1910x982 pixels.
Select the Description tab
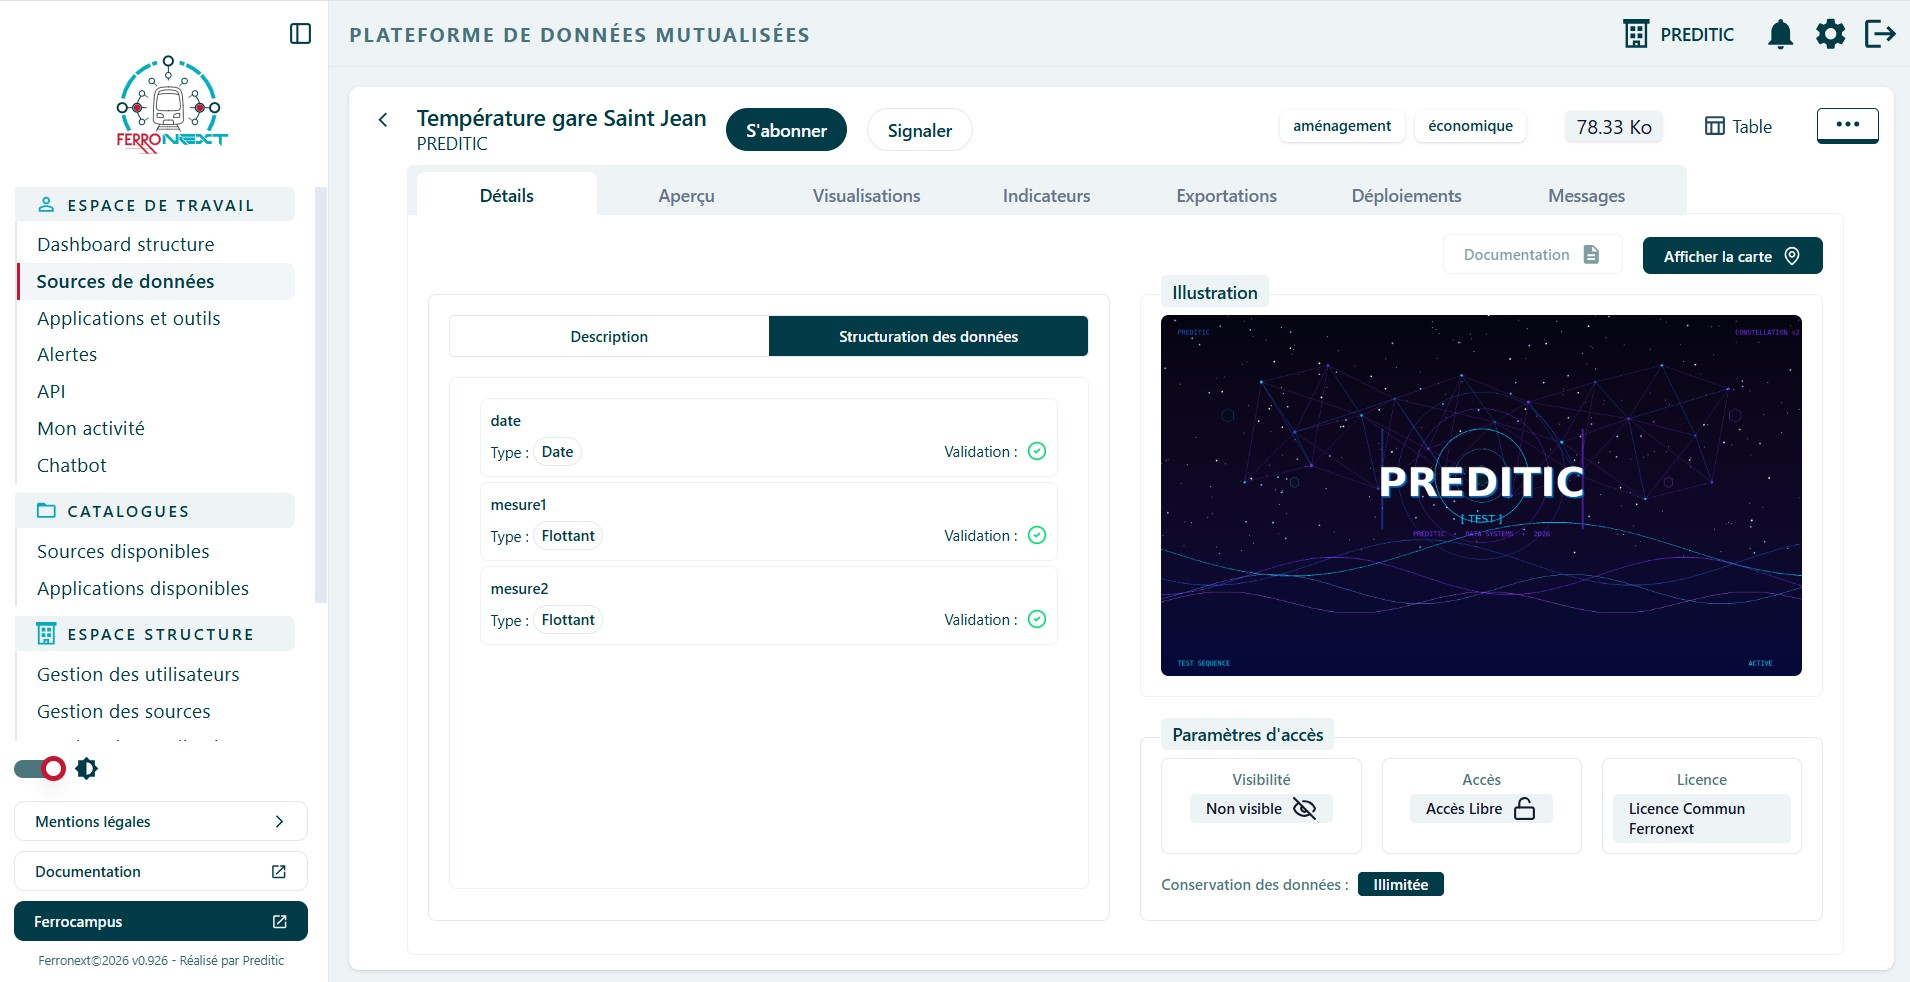609,336
